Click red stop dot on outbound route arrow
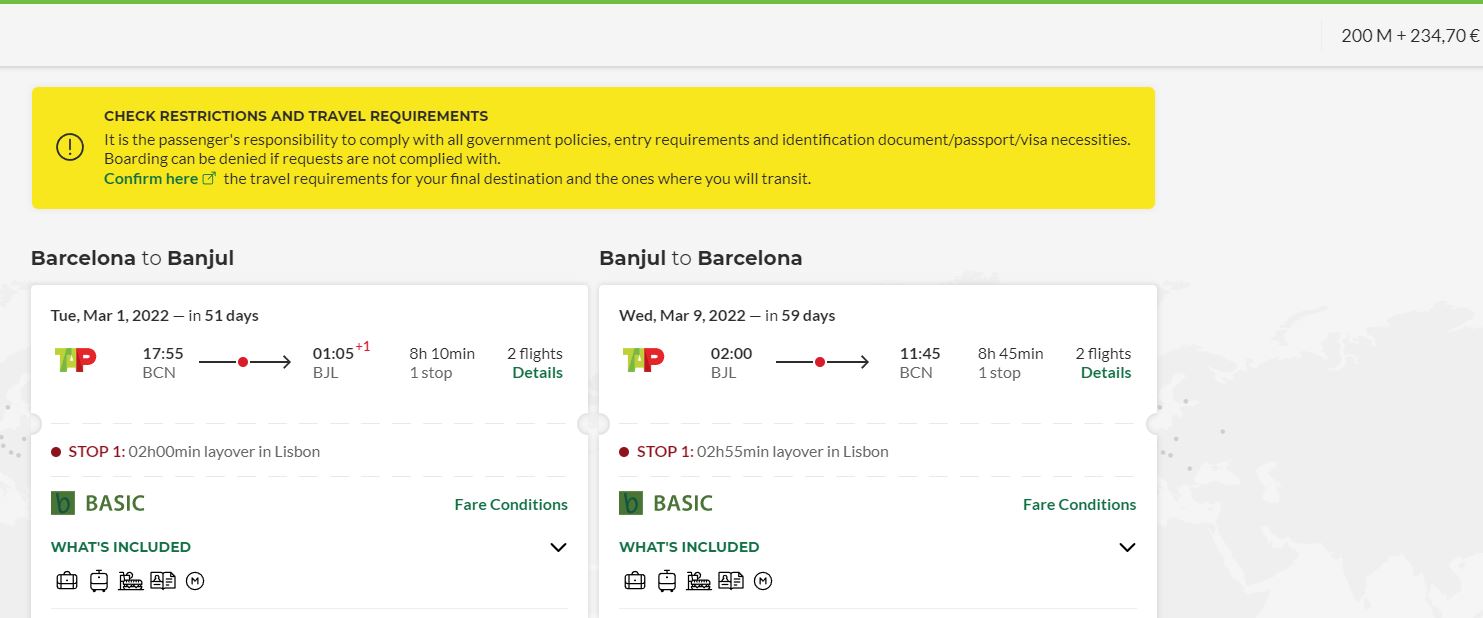1483x618 pixels. [x=243, y=362]
